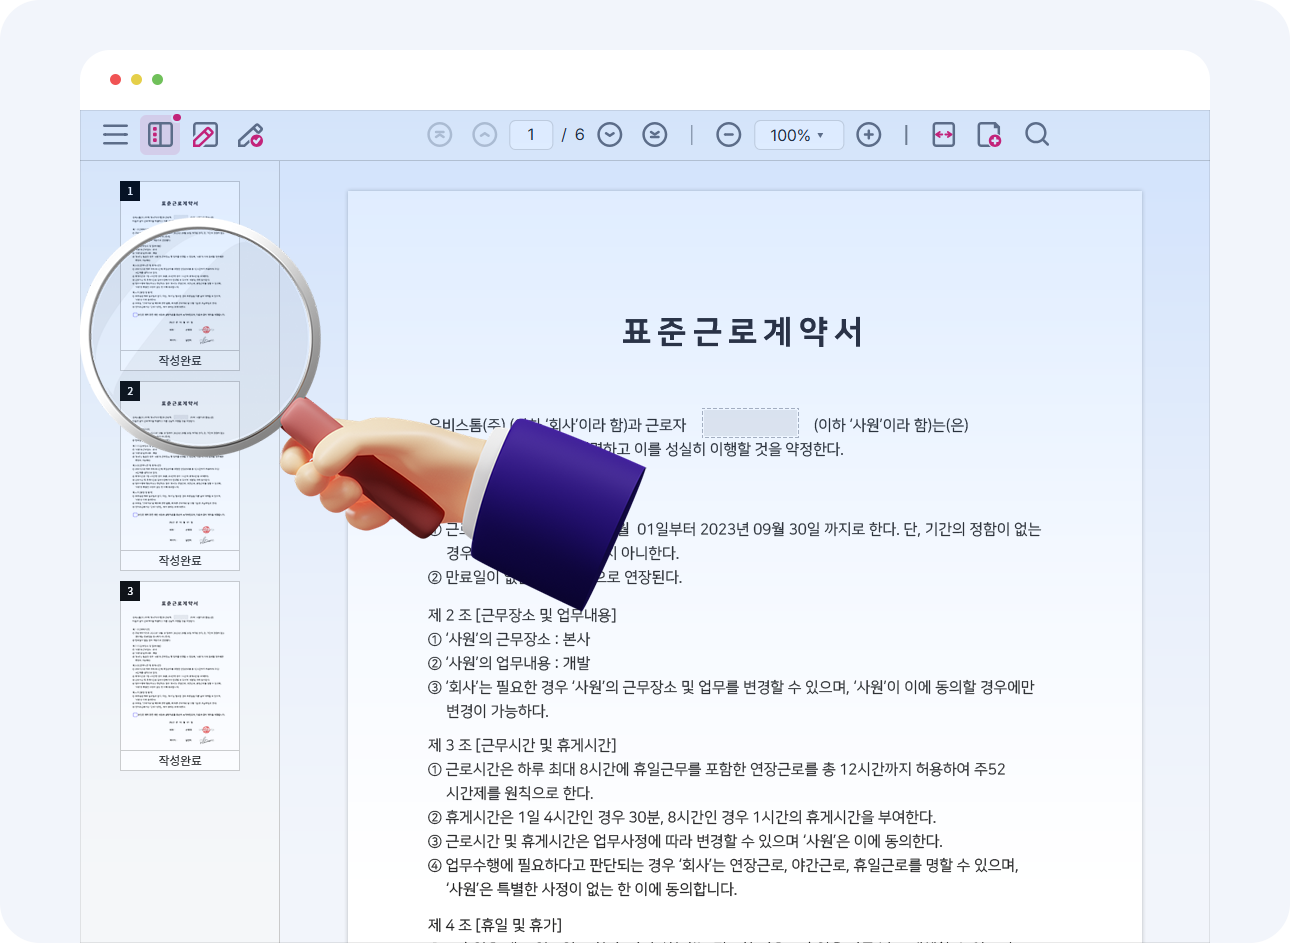Open the signature stamp tool icon
This screenshot has width=1290, height=943.
pos(250,135)
